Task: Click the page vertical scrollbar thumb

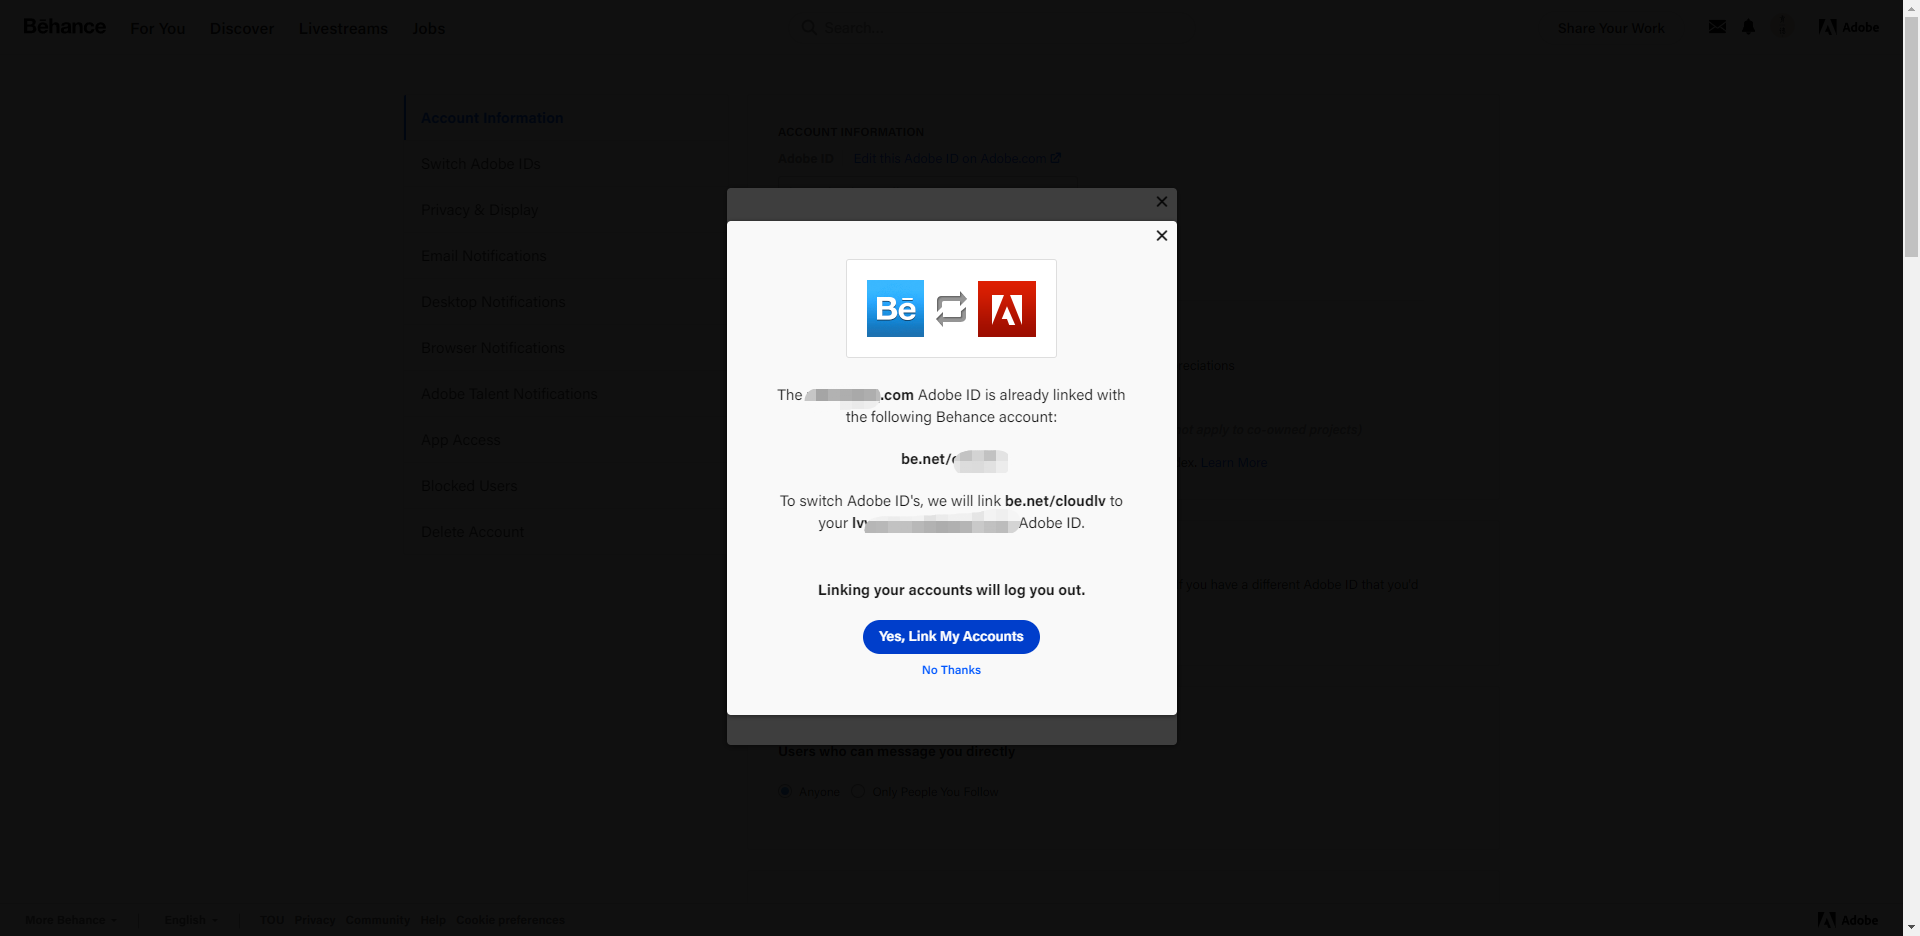Action: click(1911, 136)
